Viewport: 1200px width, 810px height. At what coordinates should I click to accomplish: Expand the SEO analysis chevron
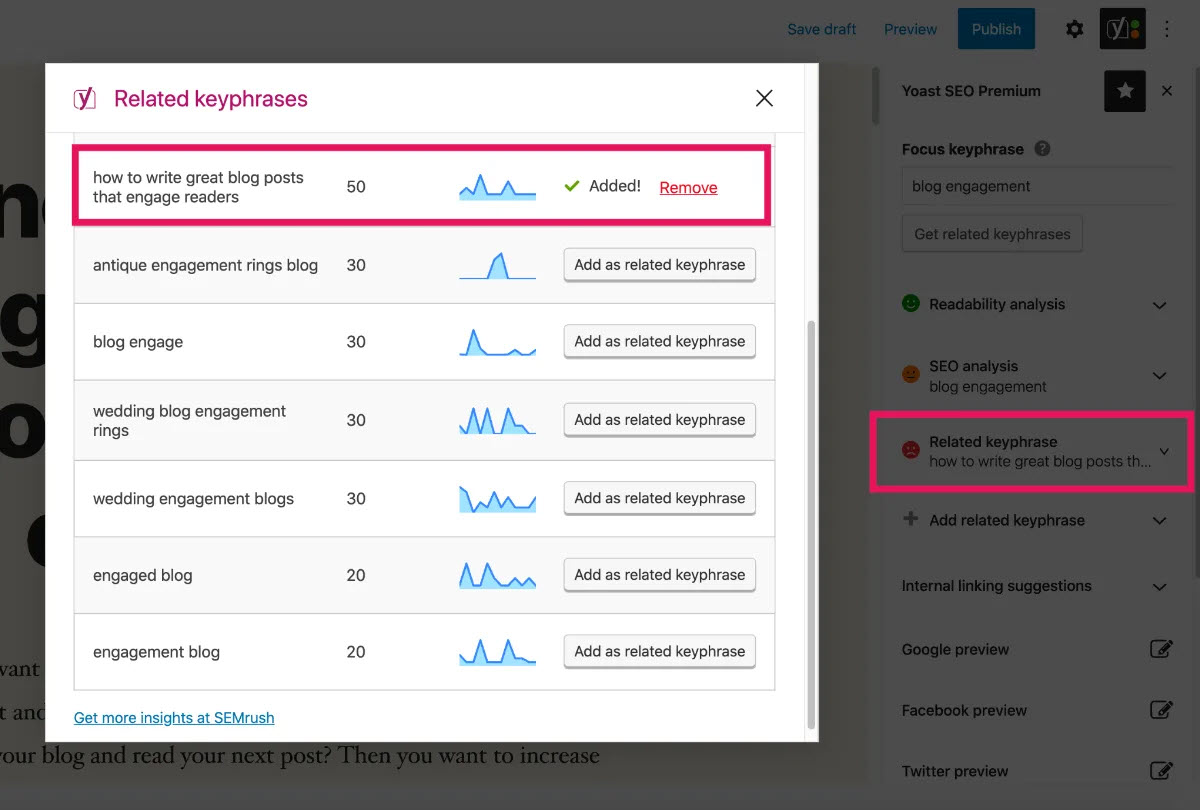[x=1160, y=376]
